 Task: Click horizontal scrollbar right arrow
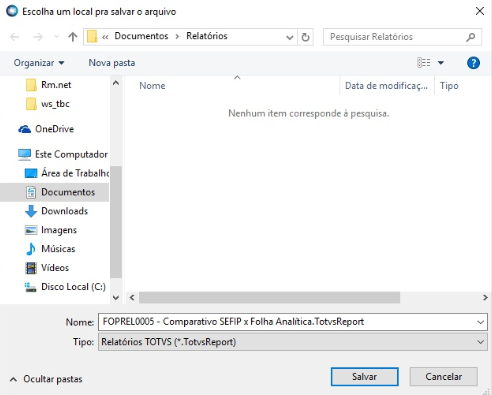(x=485, y=297)
